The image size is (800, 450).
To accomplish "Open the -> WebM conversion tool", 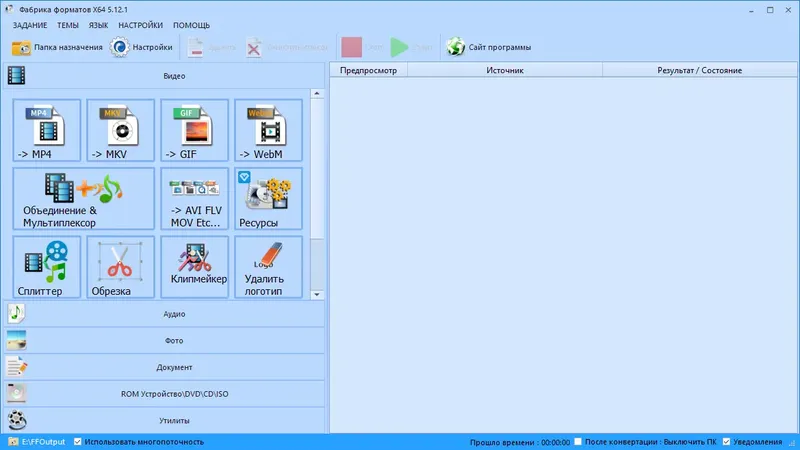I will (x=268, y=131).
